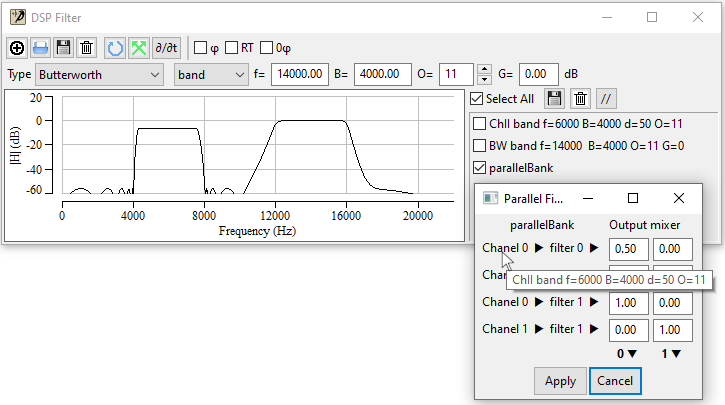Click Cancel in Parallel Filter dialog
This screenshot has height=405, width=725.
pos(615,381)
